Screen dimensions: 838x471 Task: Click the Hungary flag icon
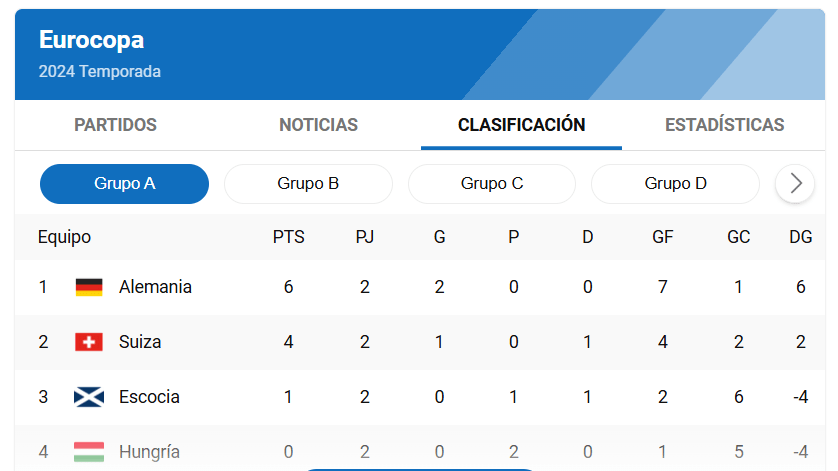[x=89, y=452]
